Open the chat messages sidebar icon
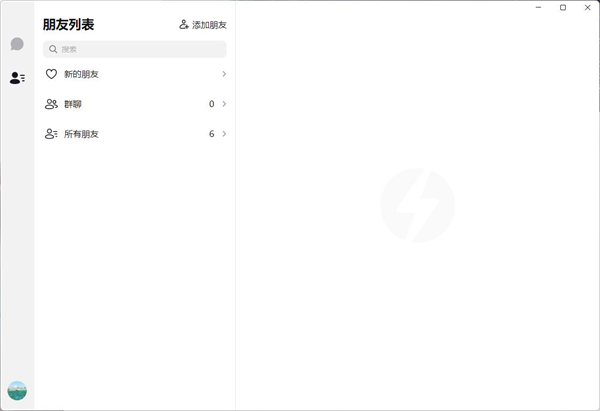This screenshot has width=600, height=411. click(x=17, y=44)
